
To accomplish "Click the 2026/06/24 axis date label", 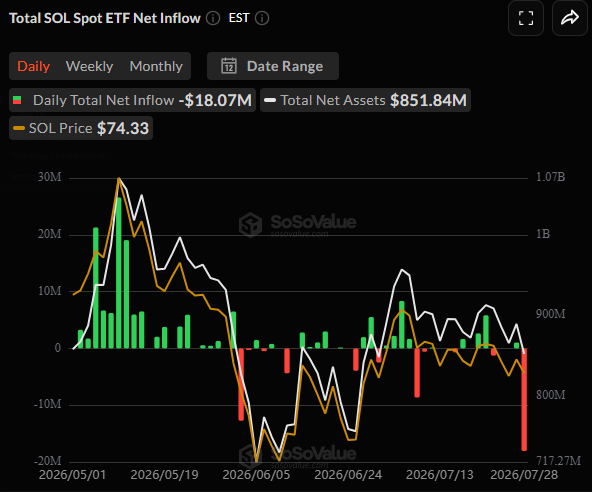I will coord(348,475).
